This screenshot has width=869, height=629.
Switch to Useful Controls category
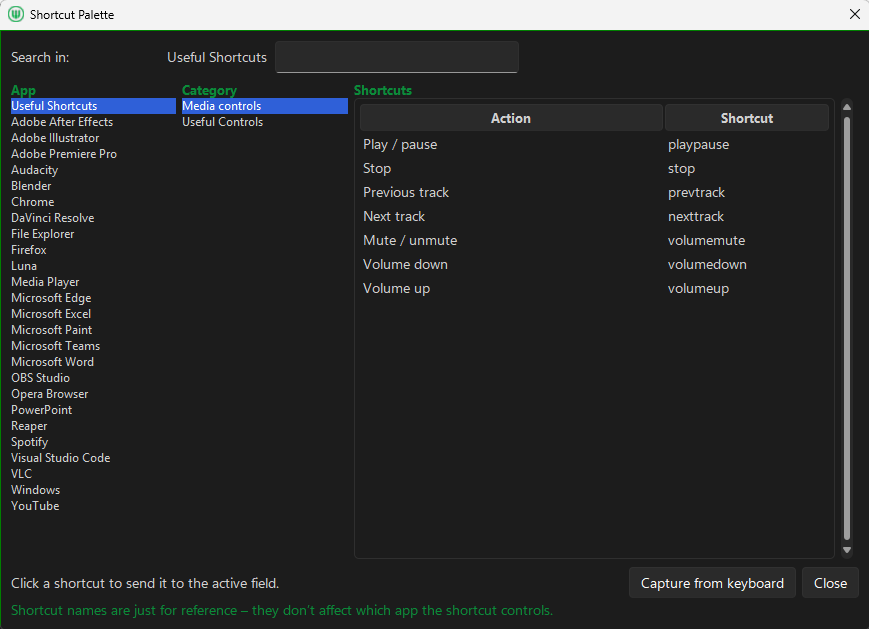pos(223,122)
